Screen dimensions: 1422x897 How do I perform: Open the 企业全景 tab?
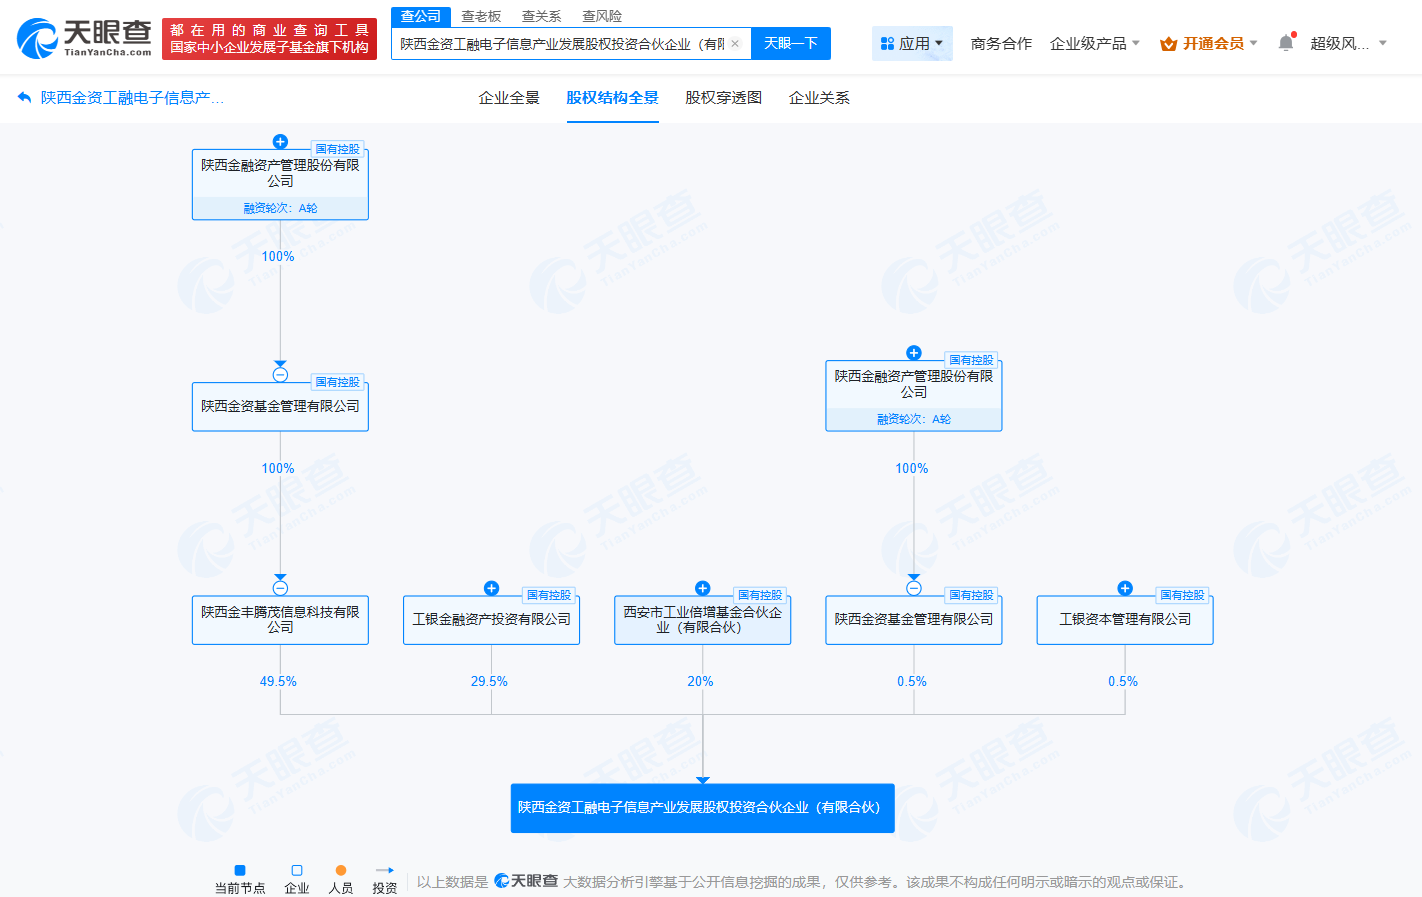pyautogui.click(x=509, y=98)
